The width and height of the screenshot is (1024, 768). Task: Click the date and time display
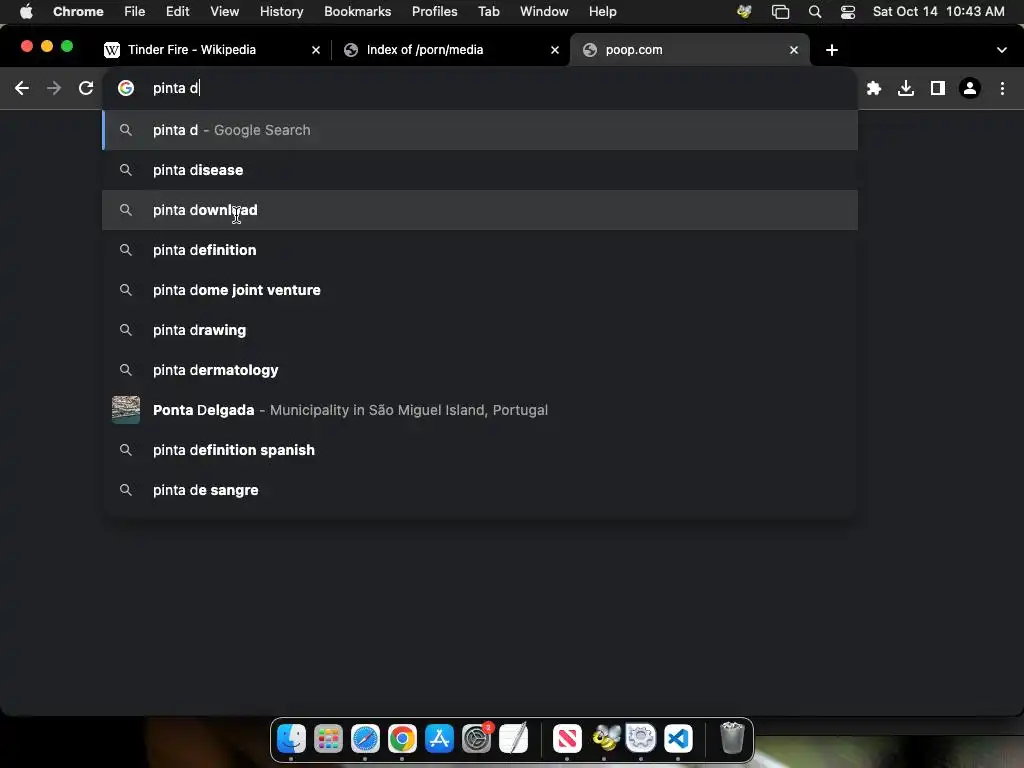[x=938, y=12]
